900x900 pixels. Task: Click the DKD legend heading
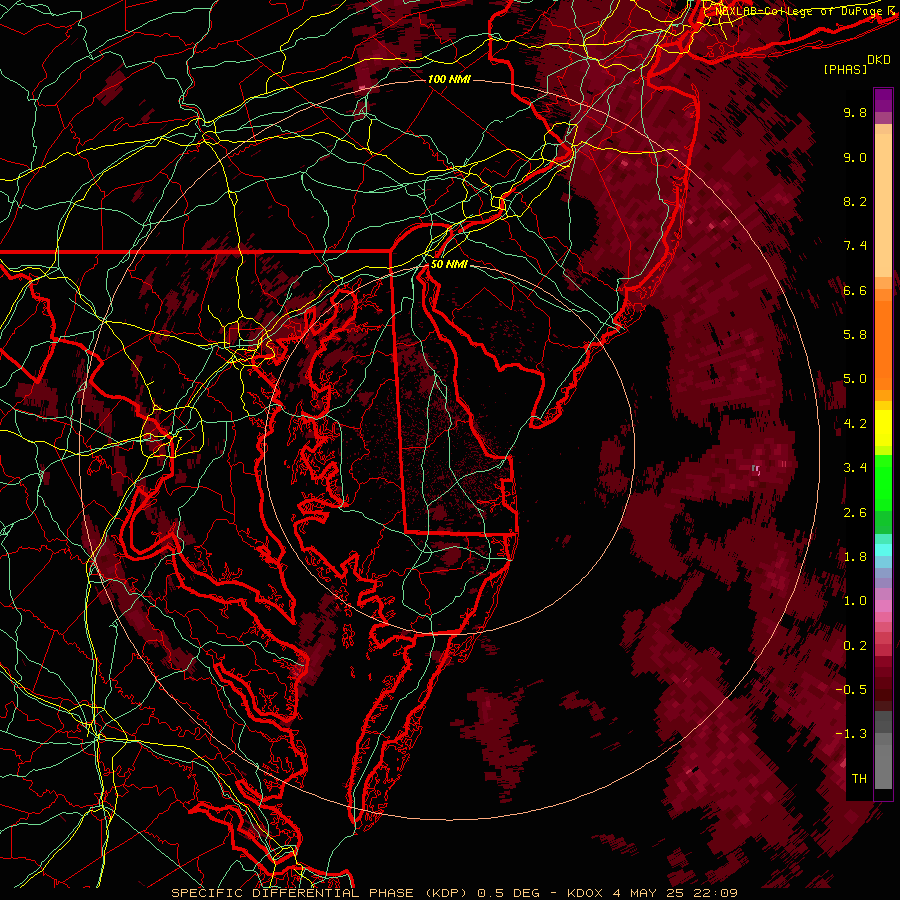pyautogui.click(x=879, y=60)
